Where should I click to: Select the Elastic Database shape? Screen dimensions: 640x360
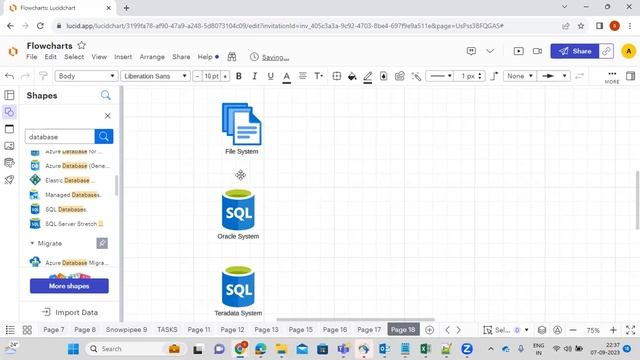point(62,180)
